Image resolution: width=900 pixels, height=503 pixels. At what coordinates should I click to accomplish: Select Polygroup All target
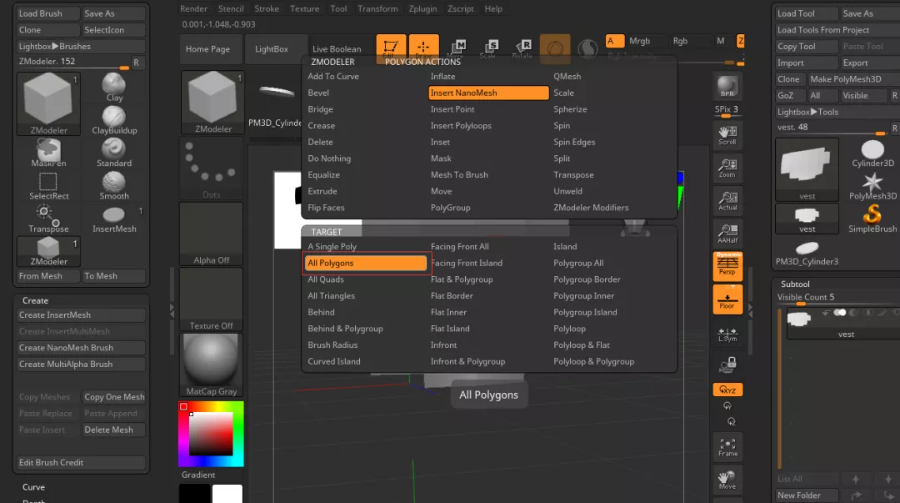pyautogui.click(x=578, y=263)
